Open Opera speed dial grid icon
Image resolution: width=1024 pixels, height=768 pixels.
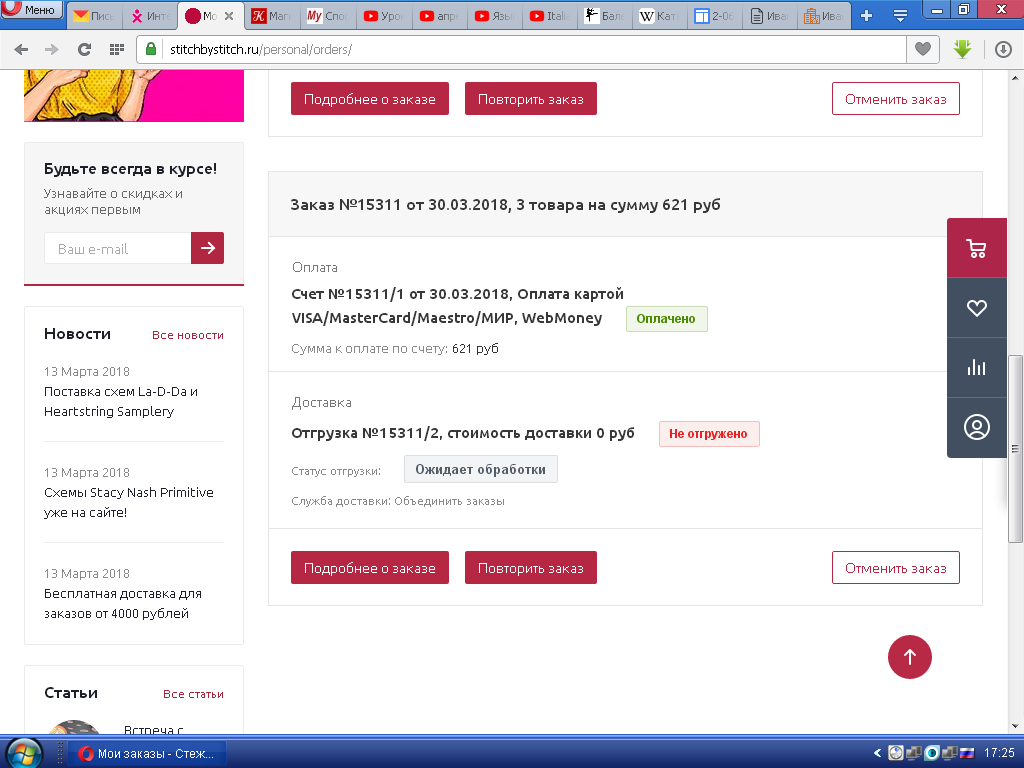pyautogui.click(x=117, y=49)
